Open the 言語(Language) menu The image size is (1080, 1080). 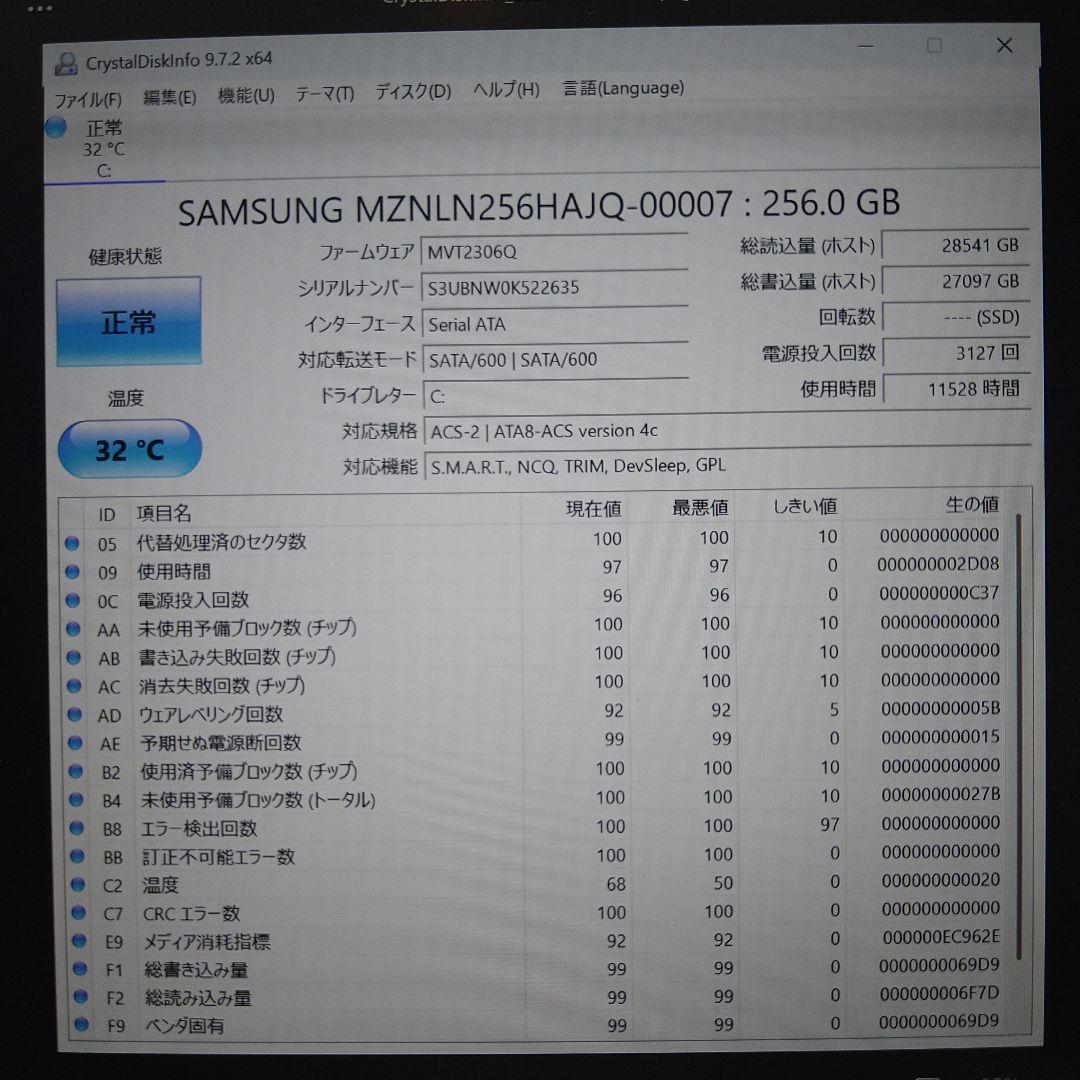[x=625, y=88]
